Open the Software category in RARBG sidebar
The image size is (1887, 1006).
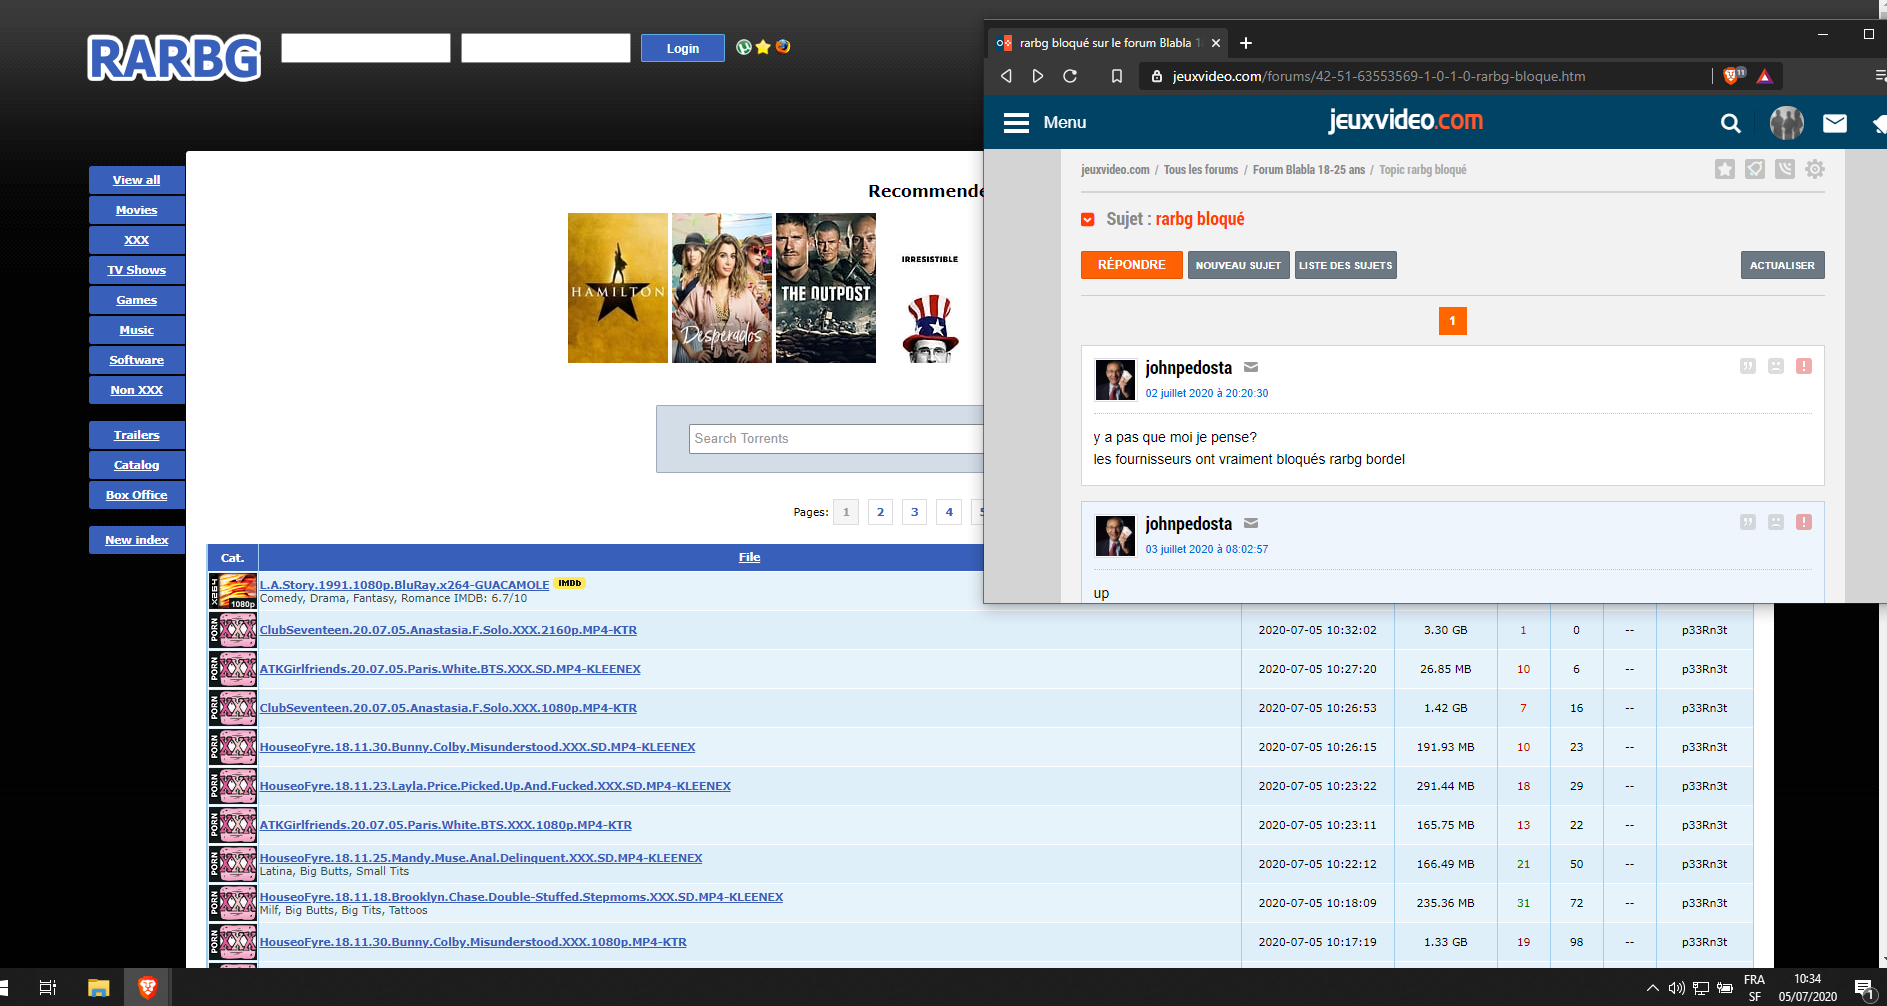click(x=137, y=360)
